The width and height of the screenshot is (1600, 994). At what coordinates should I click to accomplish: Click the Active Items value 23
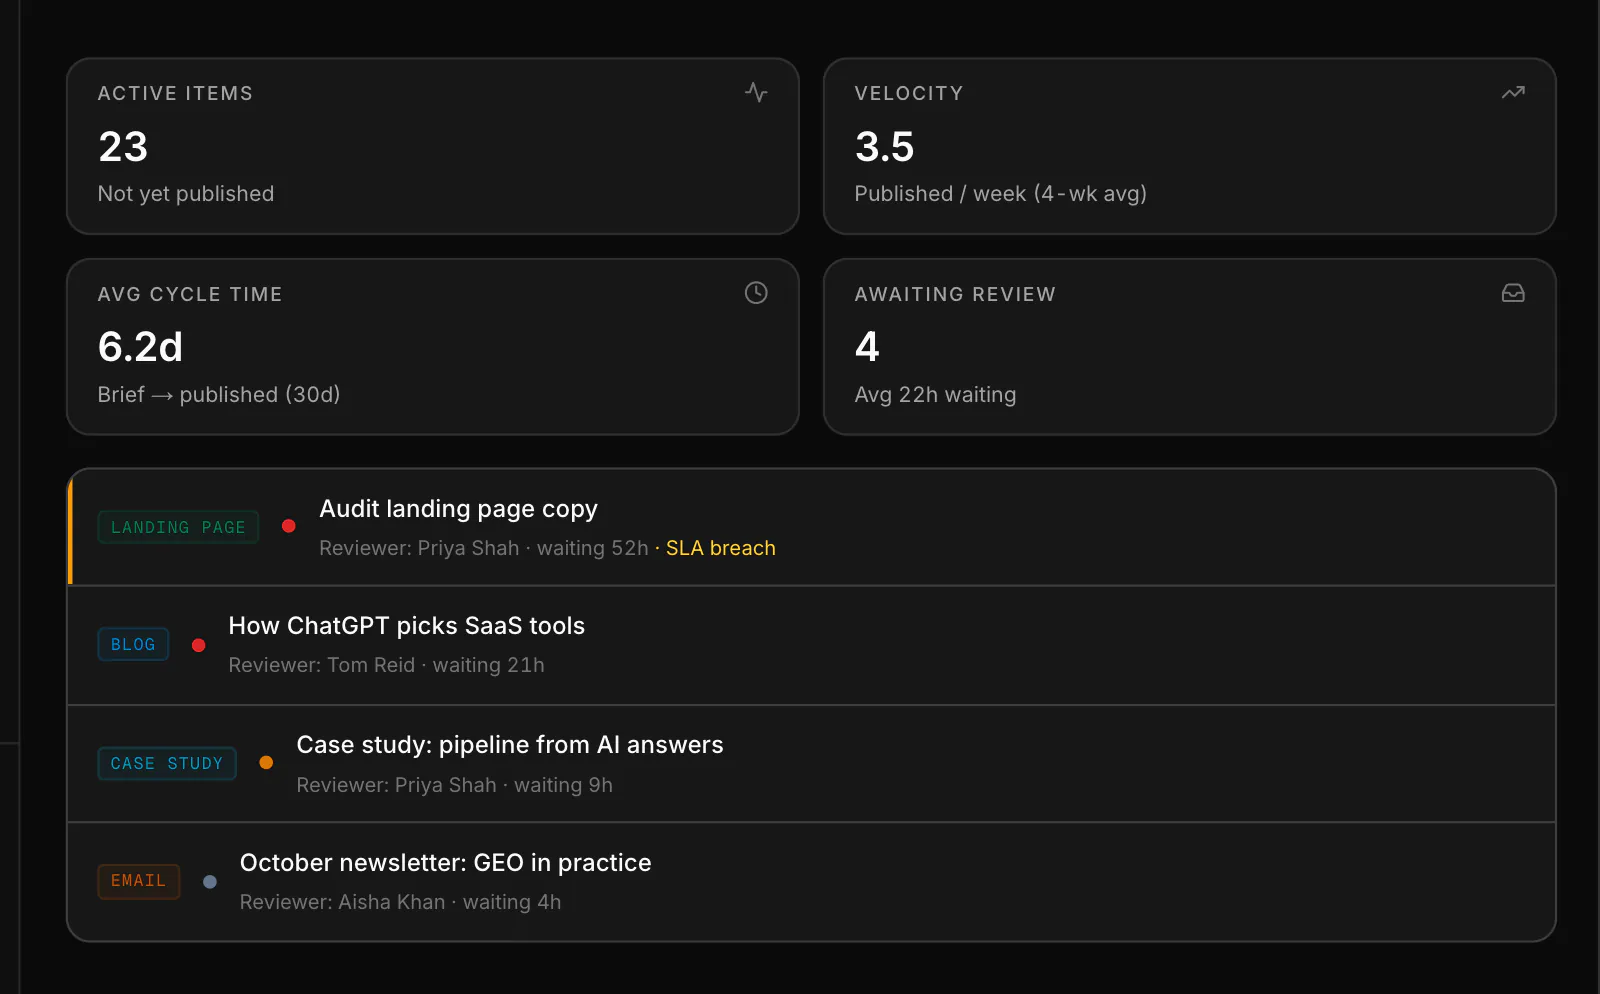(123, 147)
